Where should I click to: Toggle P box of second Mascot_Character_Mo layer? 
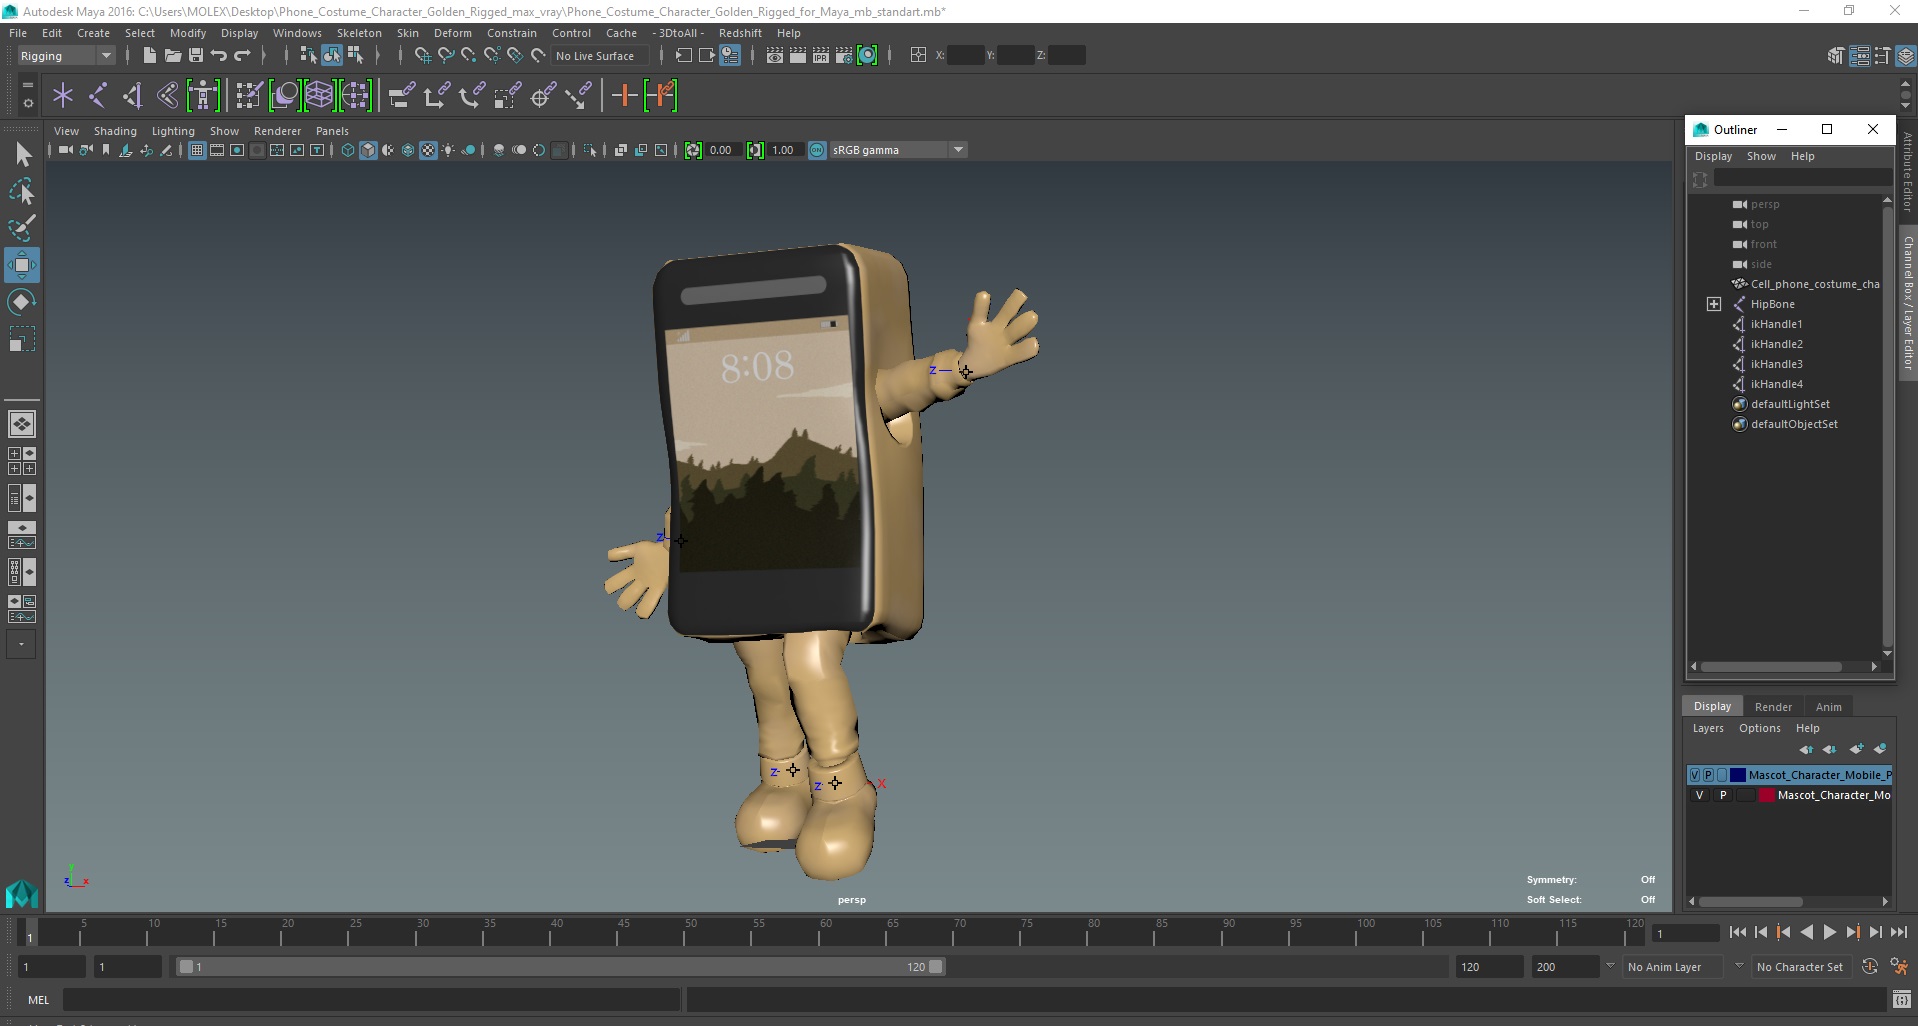(x=1723, y=795)
